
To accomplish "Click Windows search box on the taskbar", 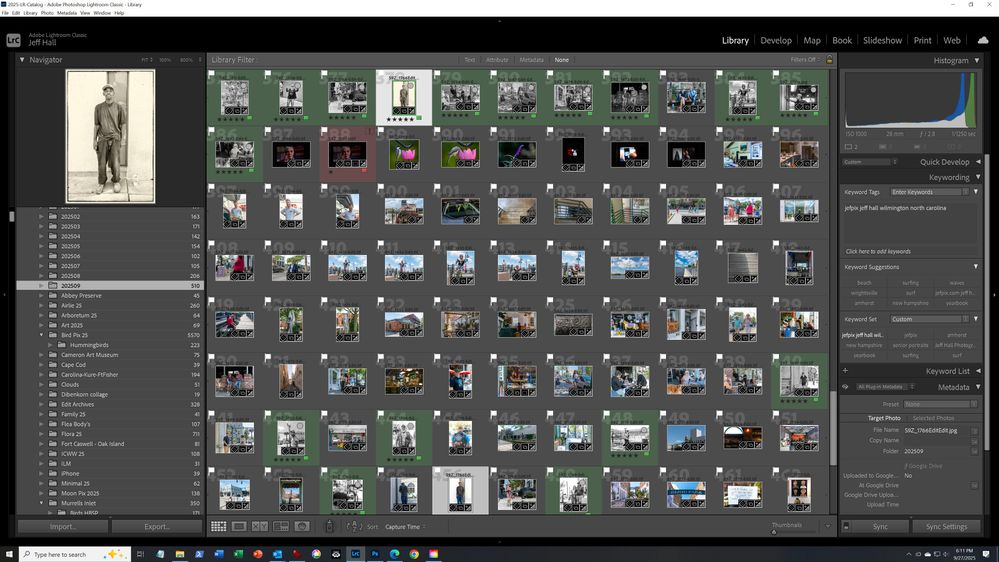I will click(75, 554).
